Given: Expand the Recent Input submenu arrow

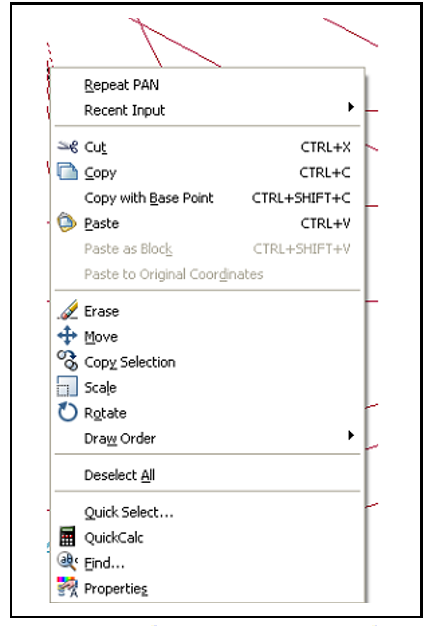Looking at the screenshot, I should tap(351, 107).
